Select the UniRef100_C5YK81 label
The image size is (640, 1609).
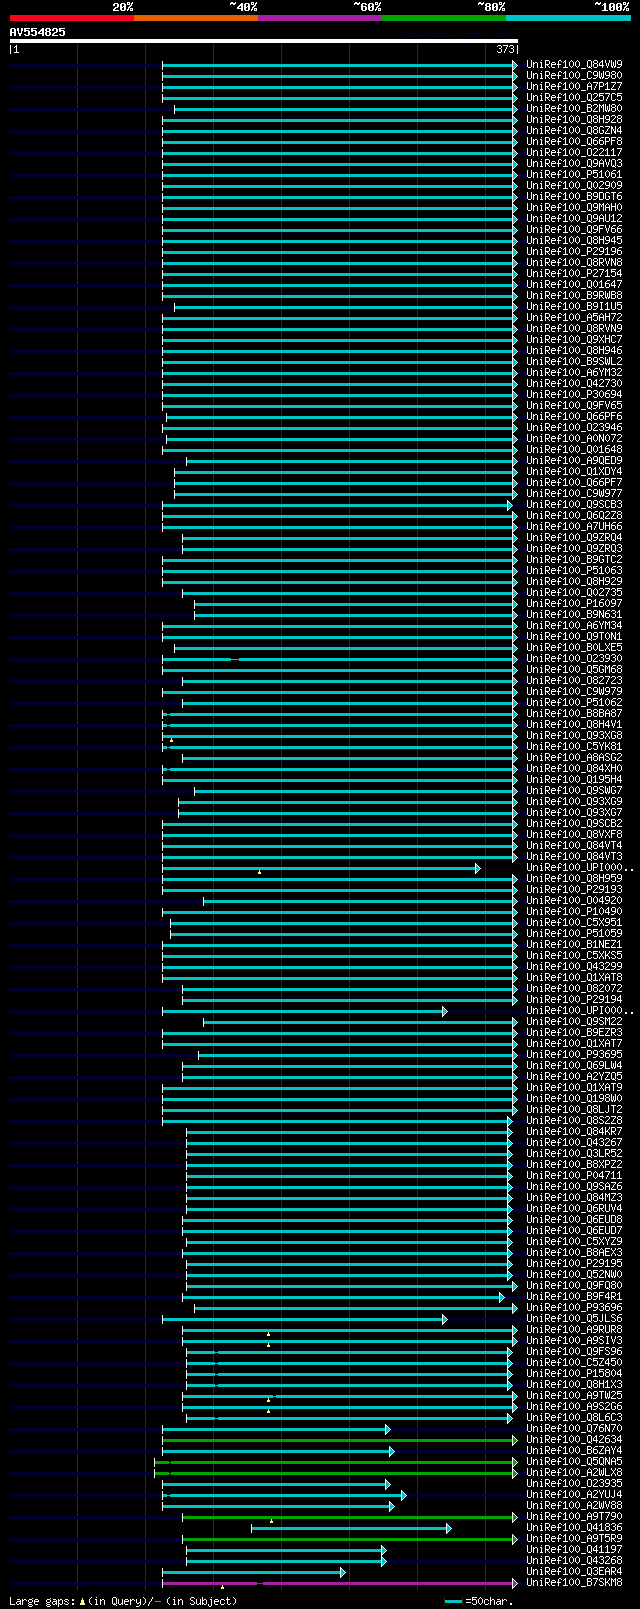point(574,747)
